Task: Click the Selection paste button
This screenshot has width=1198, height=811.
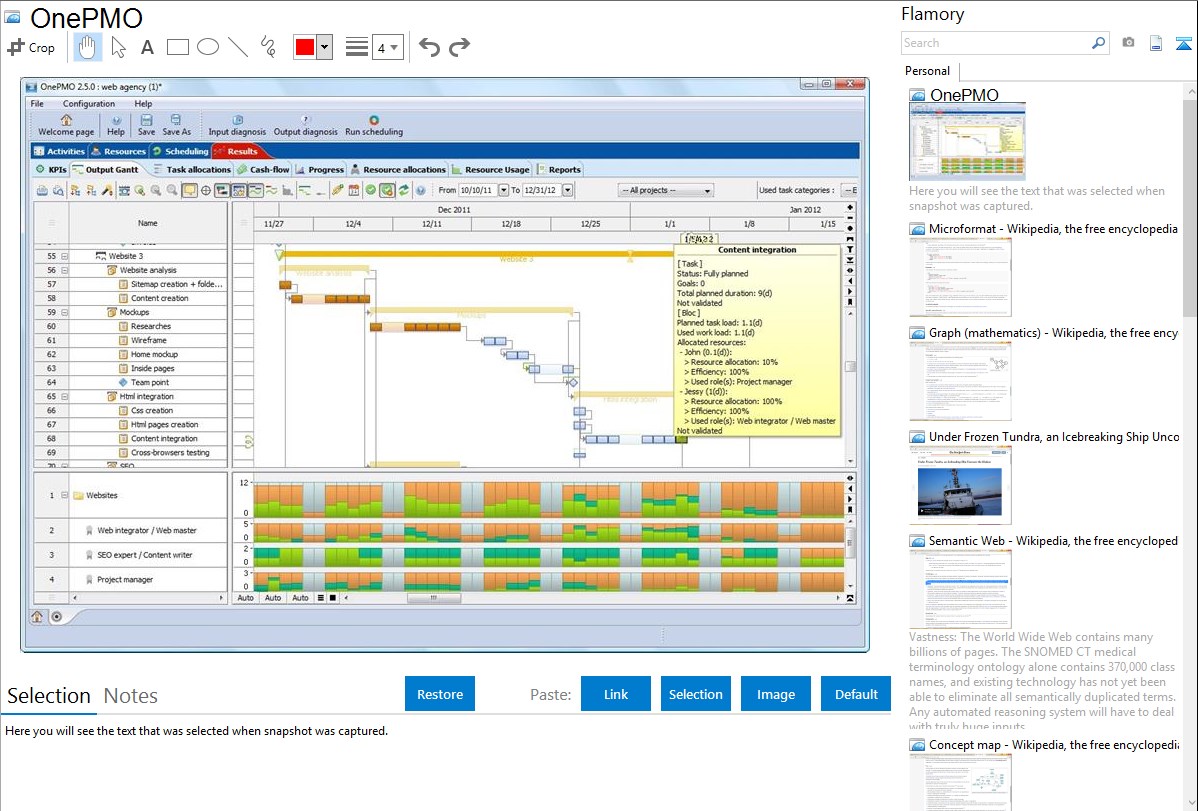Action: pyautogui.click(x=695, y=694)
